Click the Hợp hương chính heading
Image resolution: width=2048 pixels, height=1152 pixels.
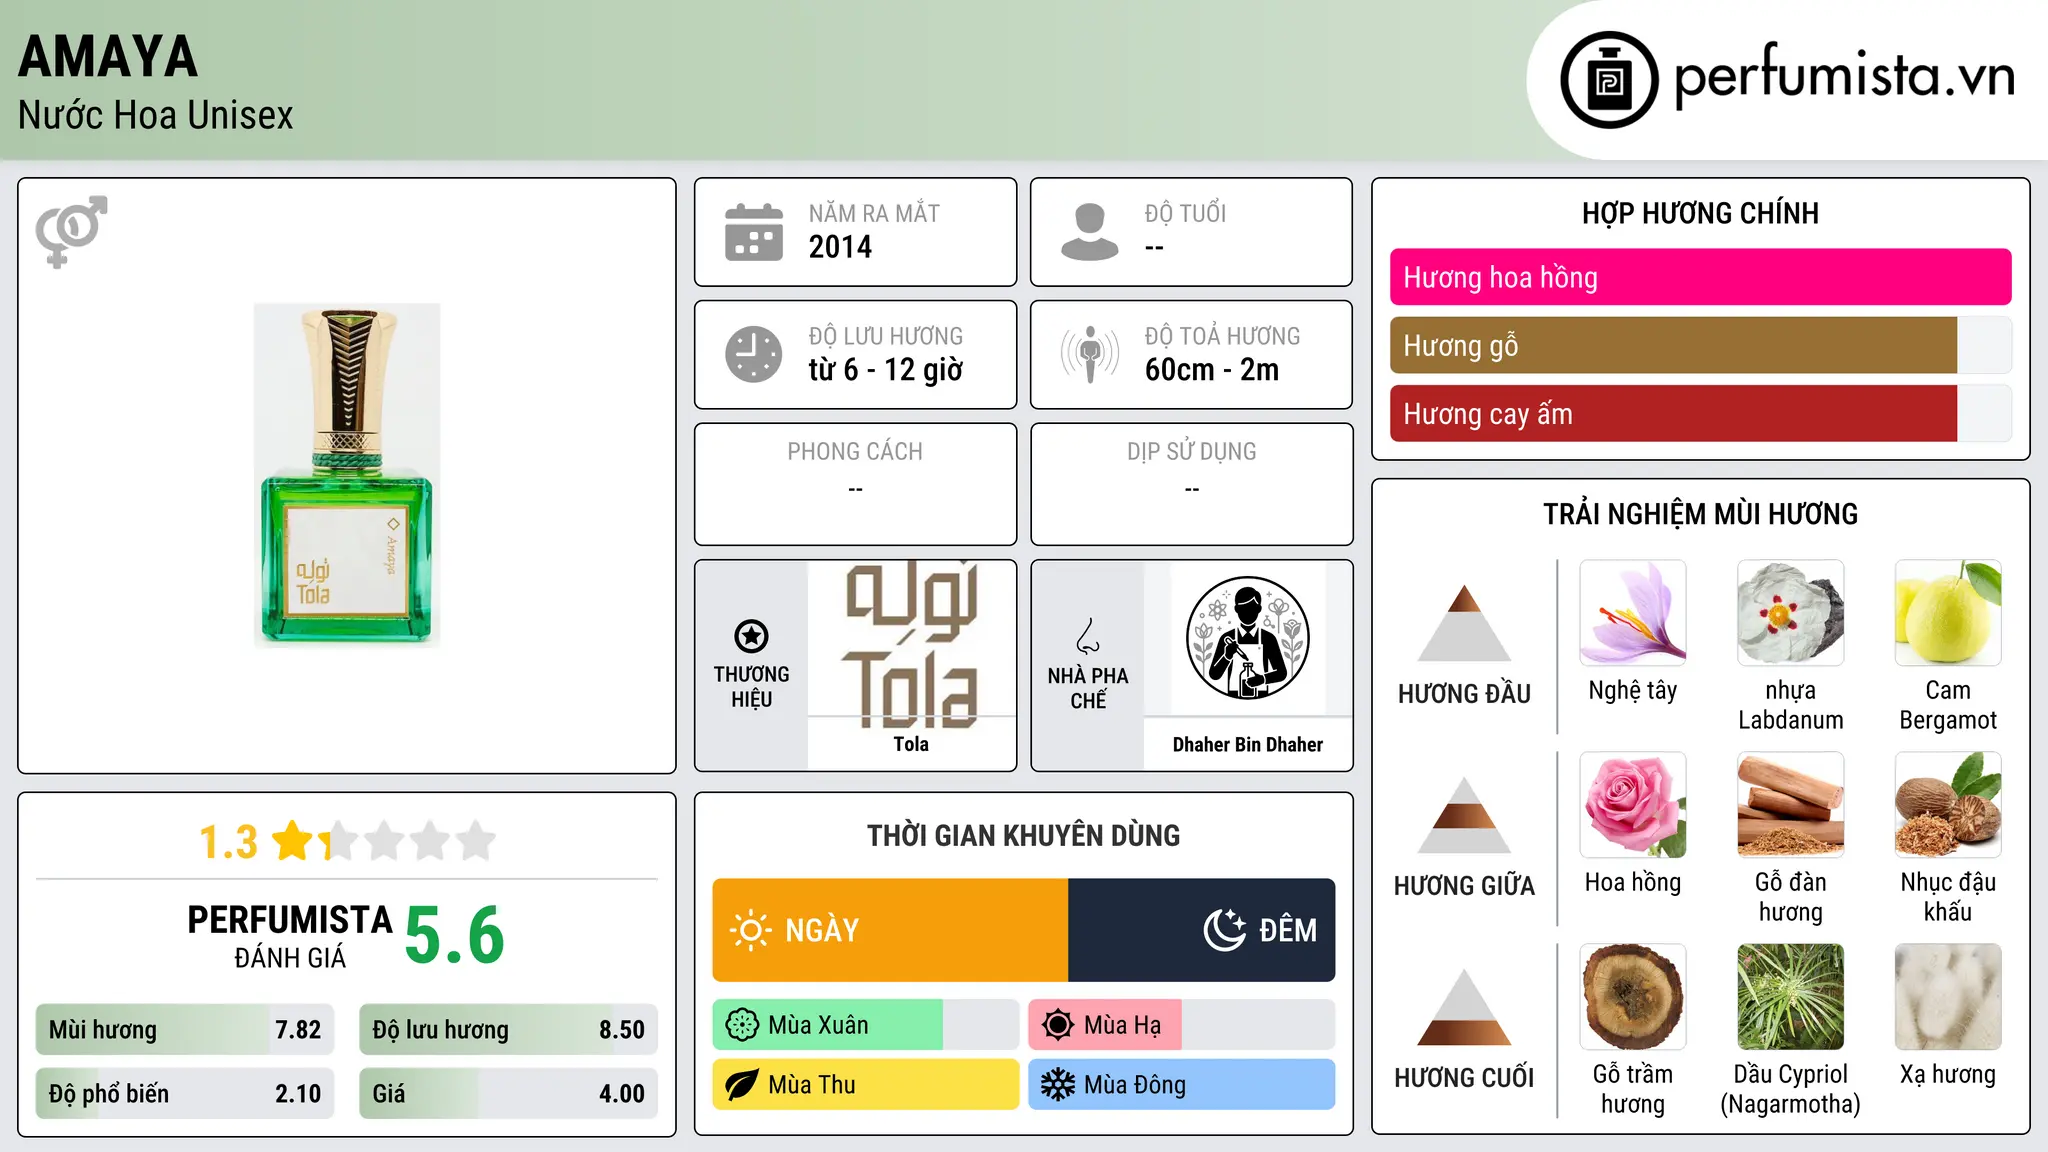[1700, 213]
